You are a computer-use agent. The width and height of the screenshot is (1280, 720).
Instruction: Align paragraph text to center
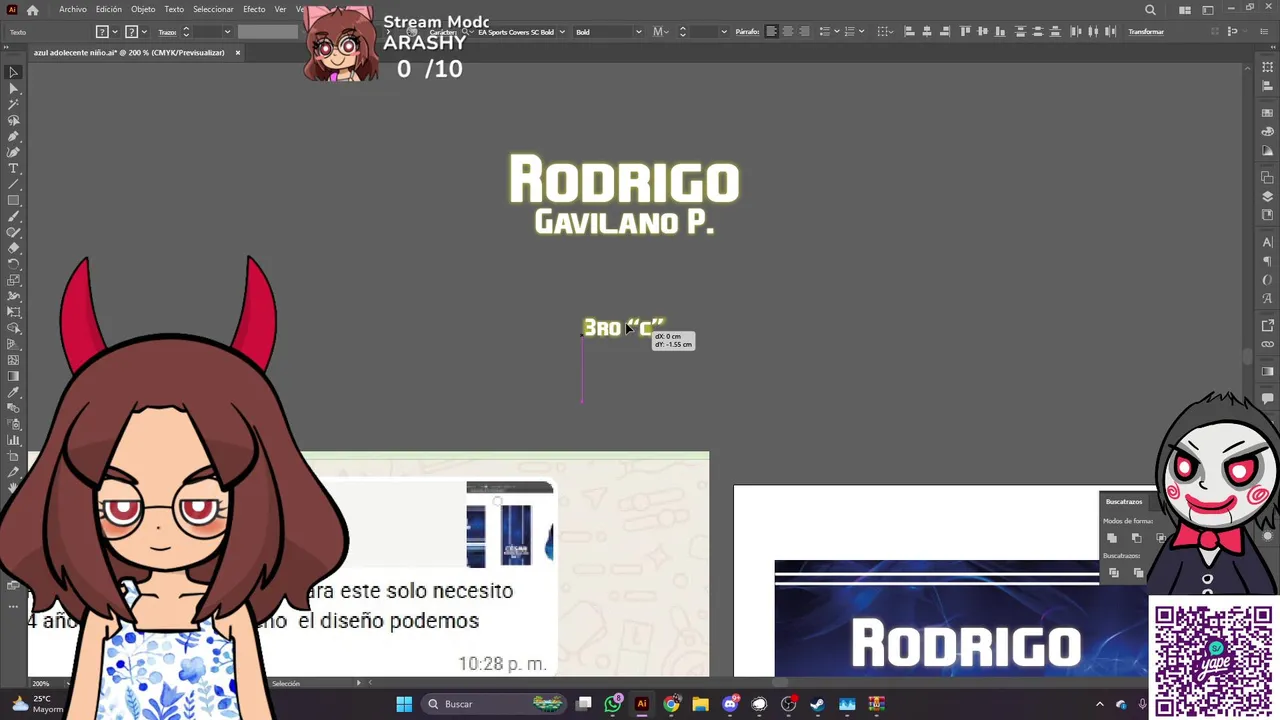pyautogui.click(x=788, y=32)
